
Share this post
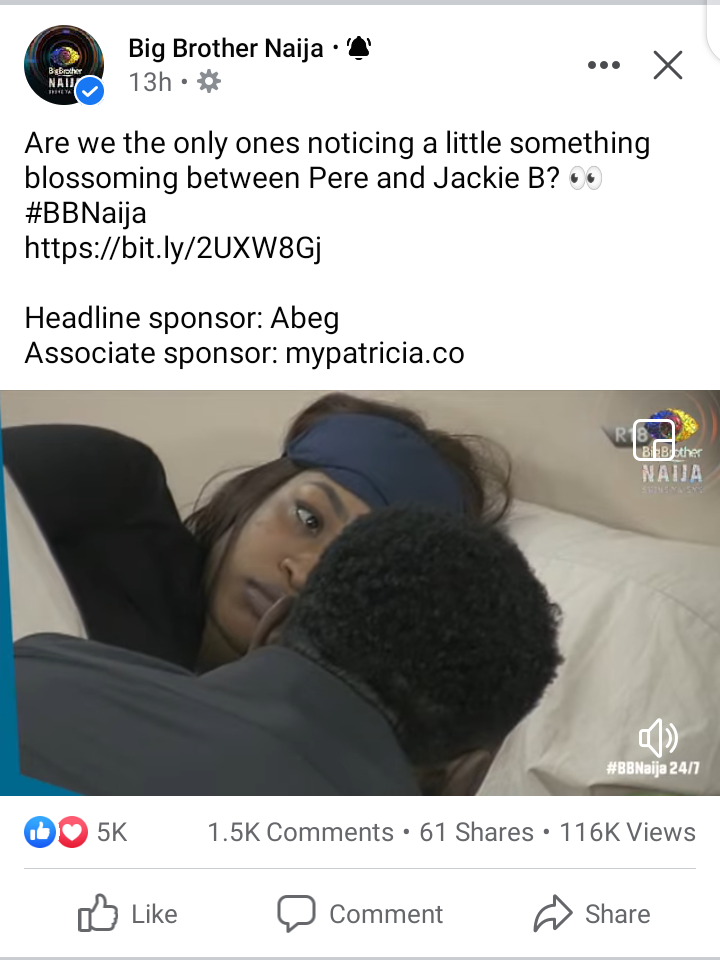click(x=591, y=913)
